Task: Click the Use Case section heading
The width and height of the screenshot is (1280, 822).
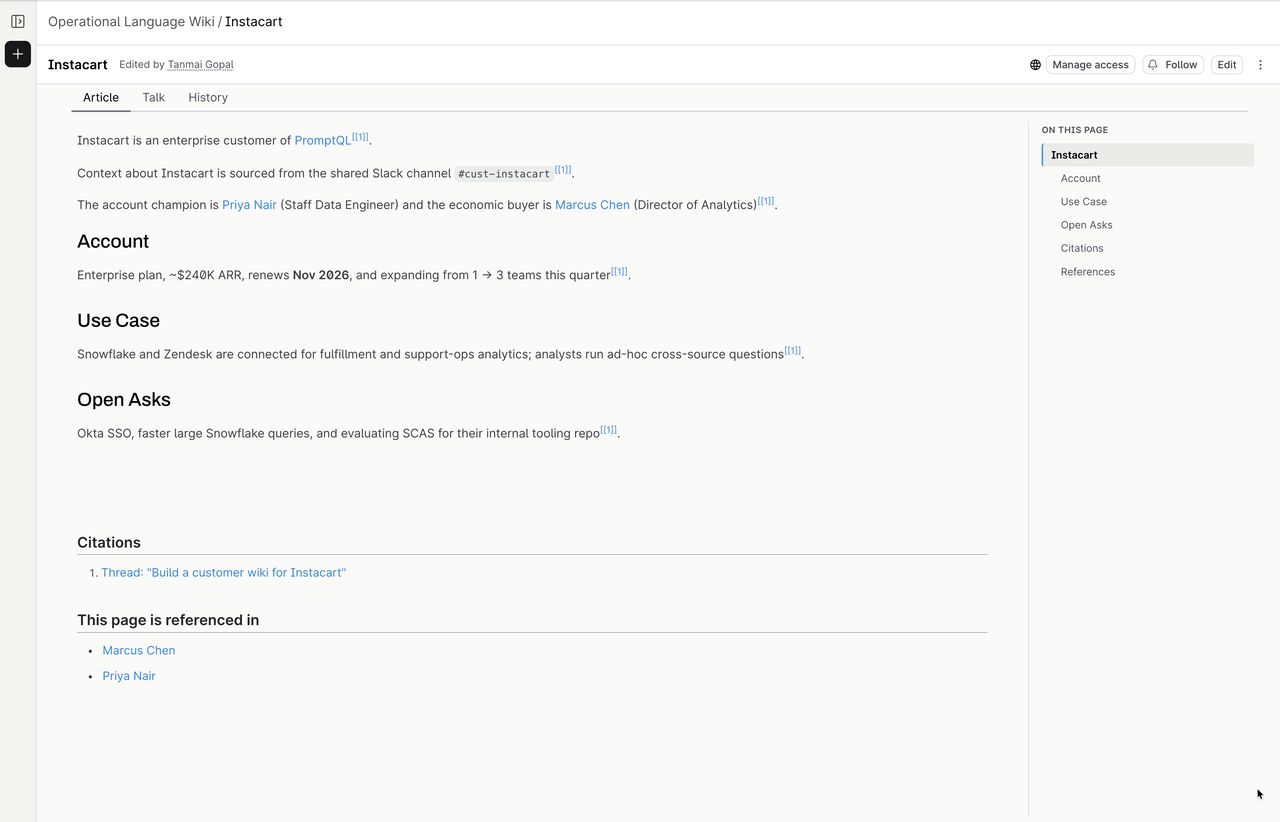Action: click(118, 320)
